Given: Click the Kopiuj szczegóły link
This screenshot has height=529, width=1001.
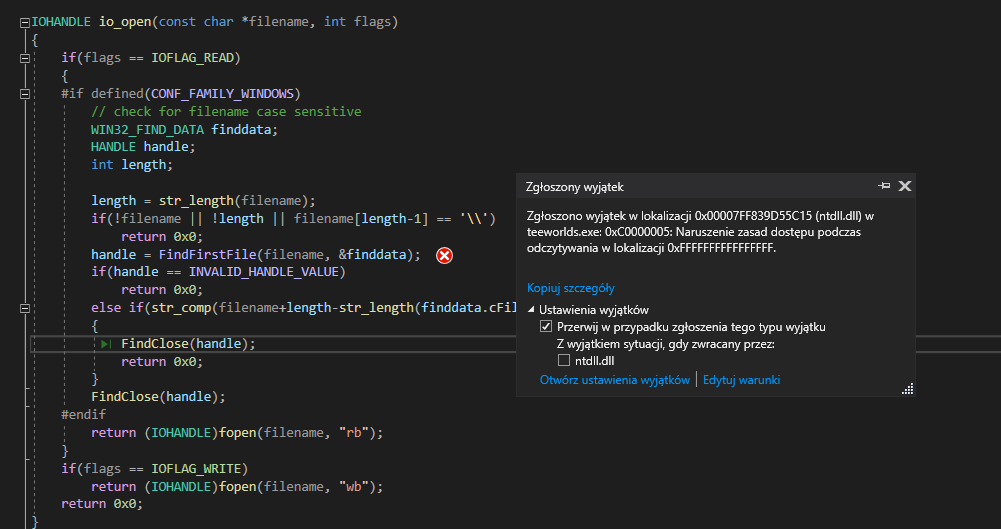Looking at the screenshot, I should [571, 288].
